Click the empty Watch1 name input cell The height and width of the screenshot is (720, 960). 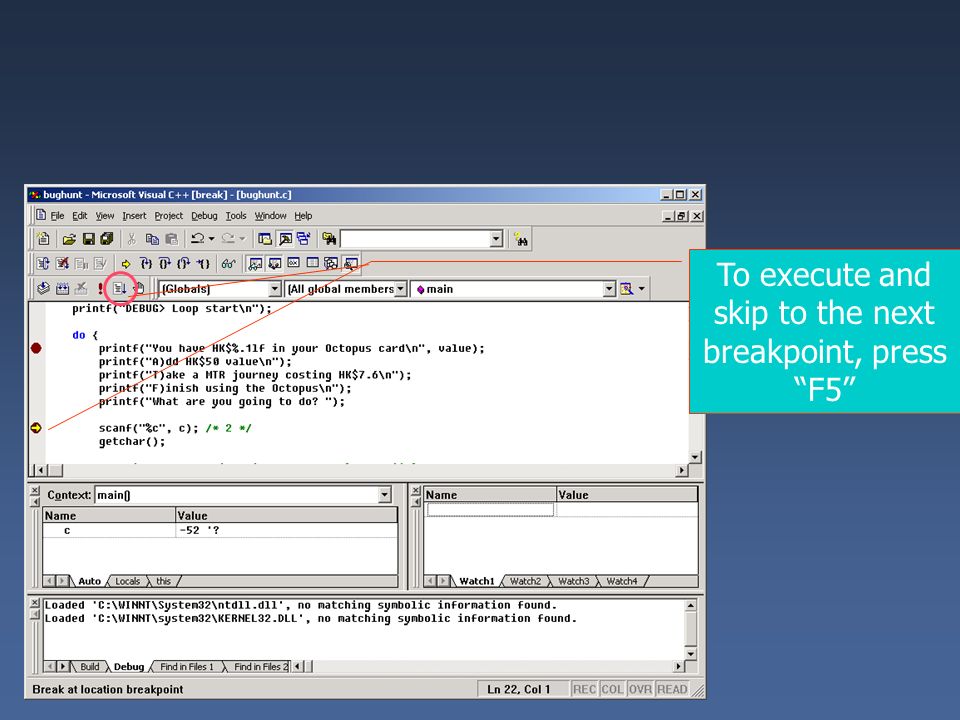[x=490, y=509]
